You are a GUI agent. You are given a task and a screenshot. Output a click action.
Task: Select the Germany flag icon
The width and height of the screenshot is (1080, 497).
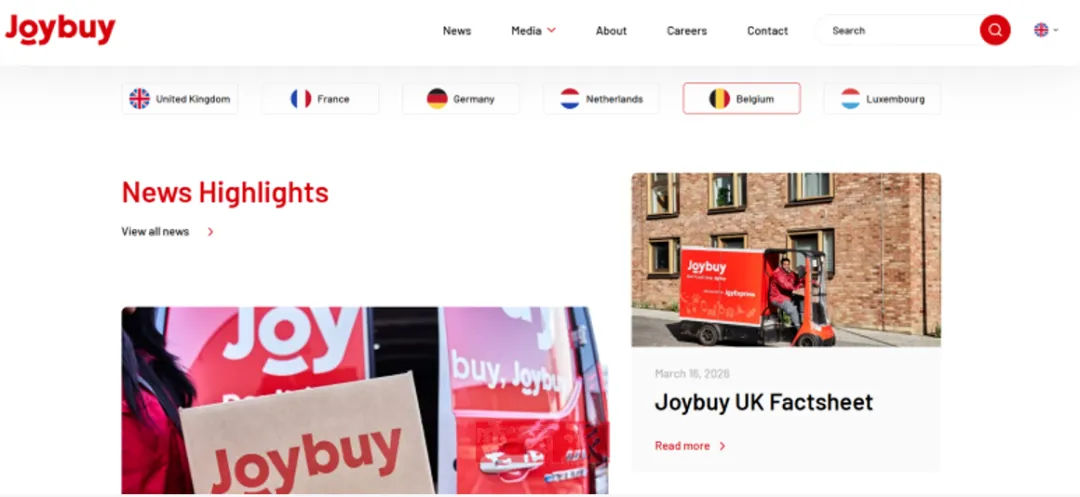437,98
